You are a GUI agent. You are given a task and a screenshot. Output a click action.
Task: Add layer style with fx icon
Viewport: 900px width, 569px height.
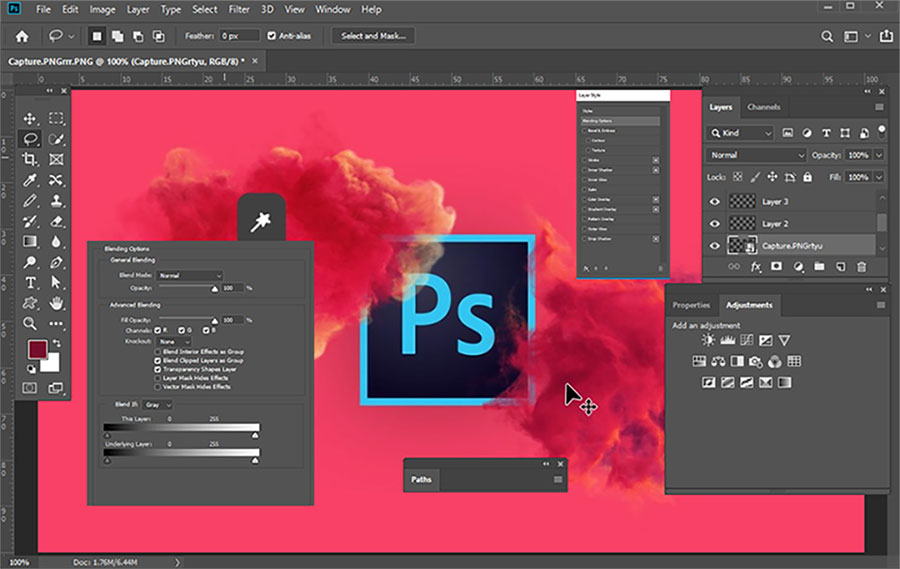point(756,267)
